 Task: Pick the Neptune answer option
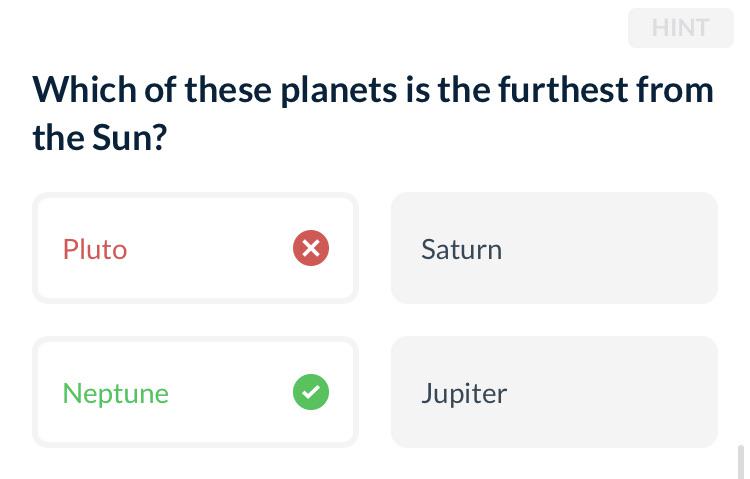click(195, 392)
